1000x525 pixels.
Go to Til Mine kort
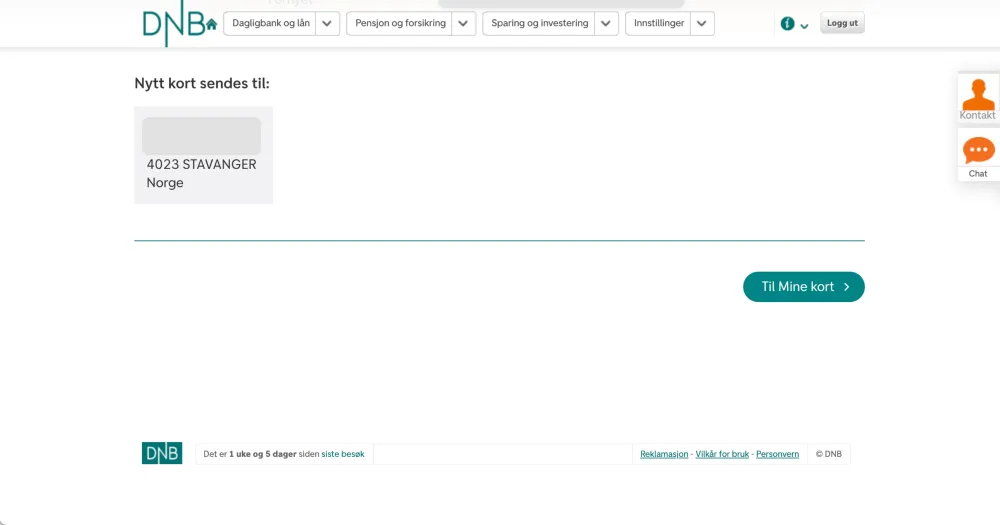click(803, 287)
